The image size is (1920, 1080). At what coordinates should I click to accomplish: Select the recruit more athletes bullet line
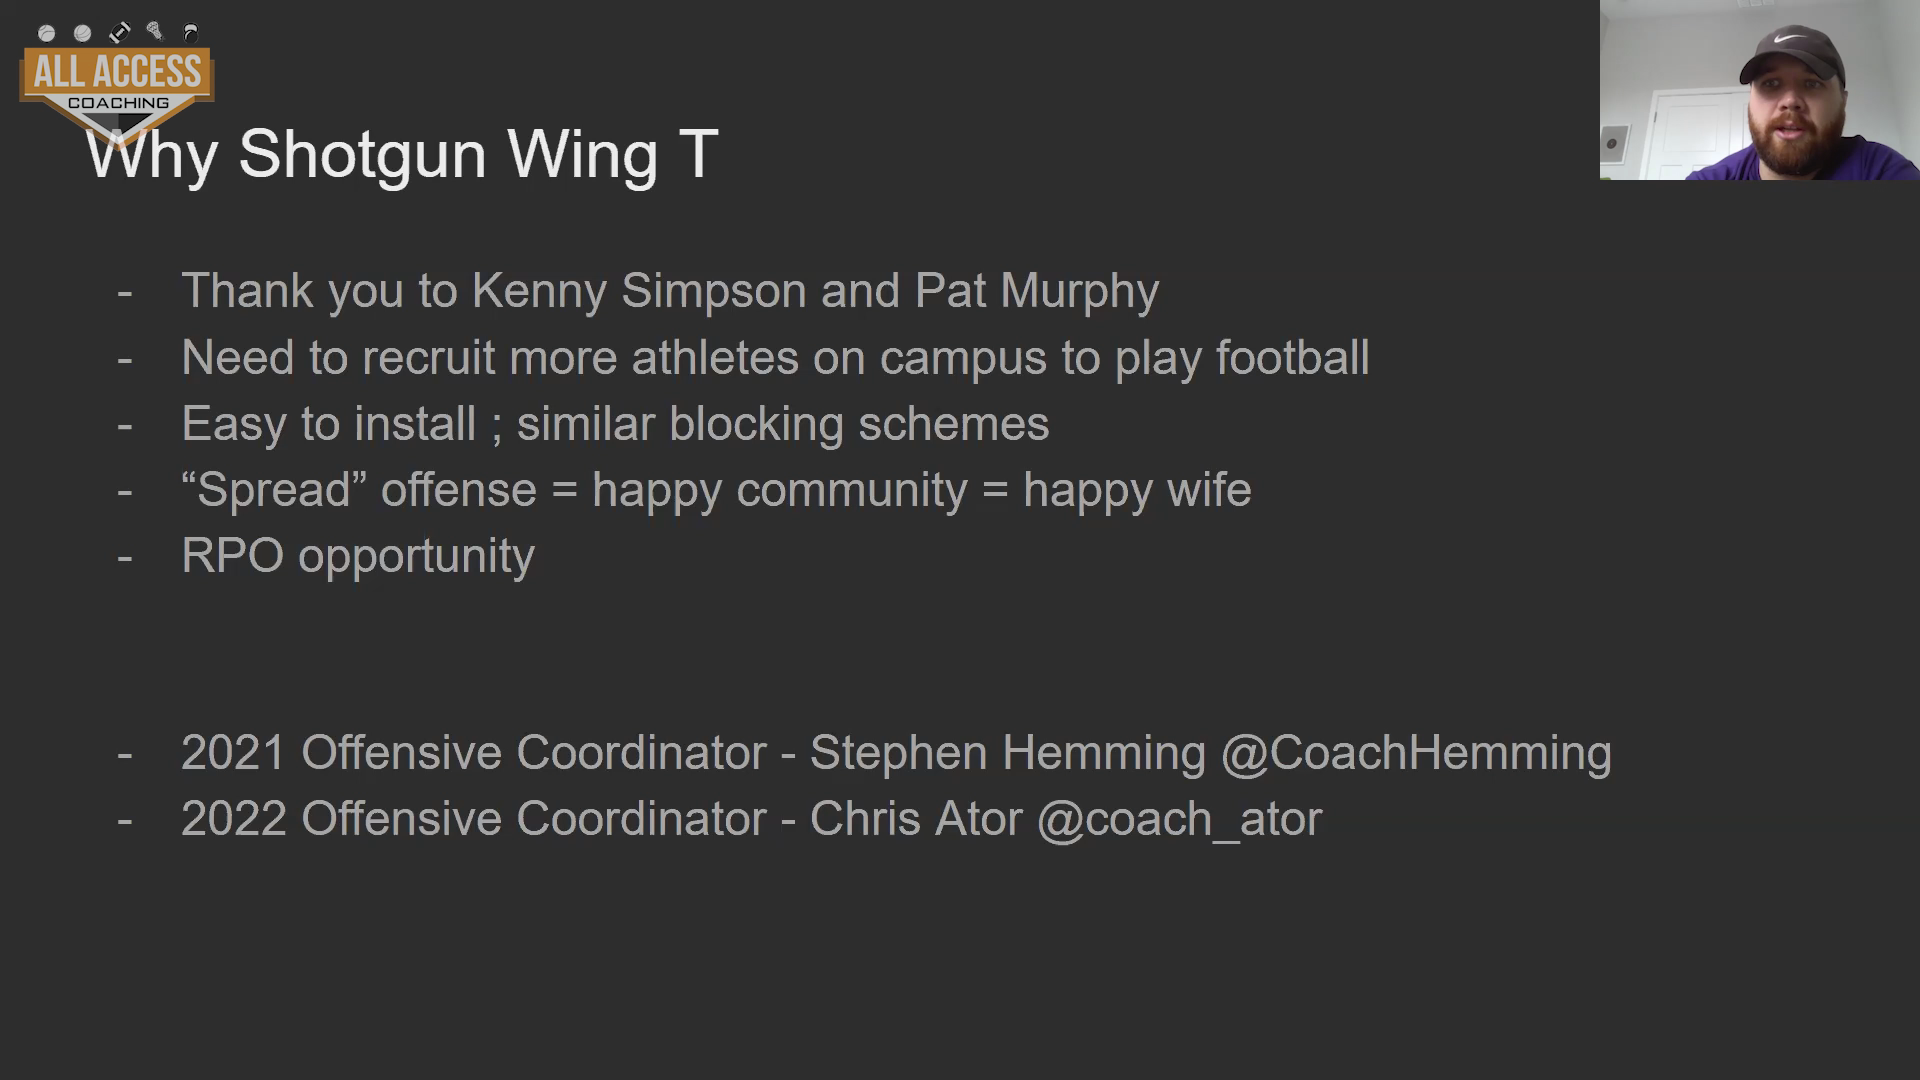point(775,358)
